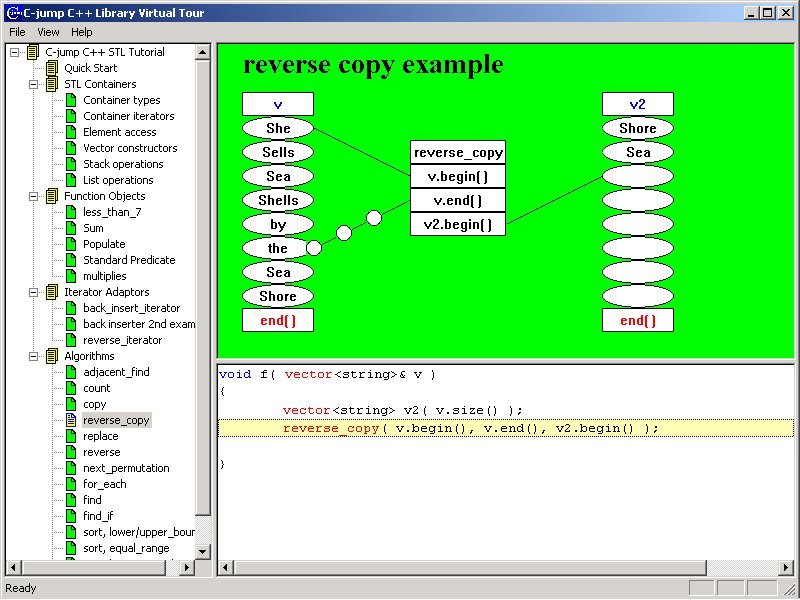The height and width of the screenshot is (600, 800).
Task: Click the find_if page icon
Action: (x=71, y=516)
